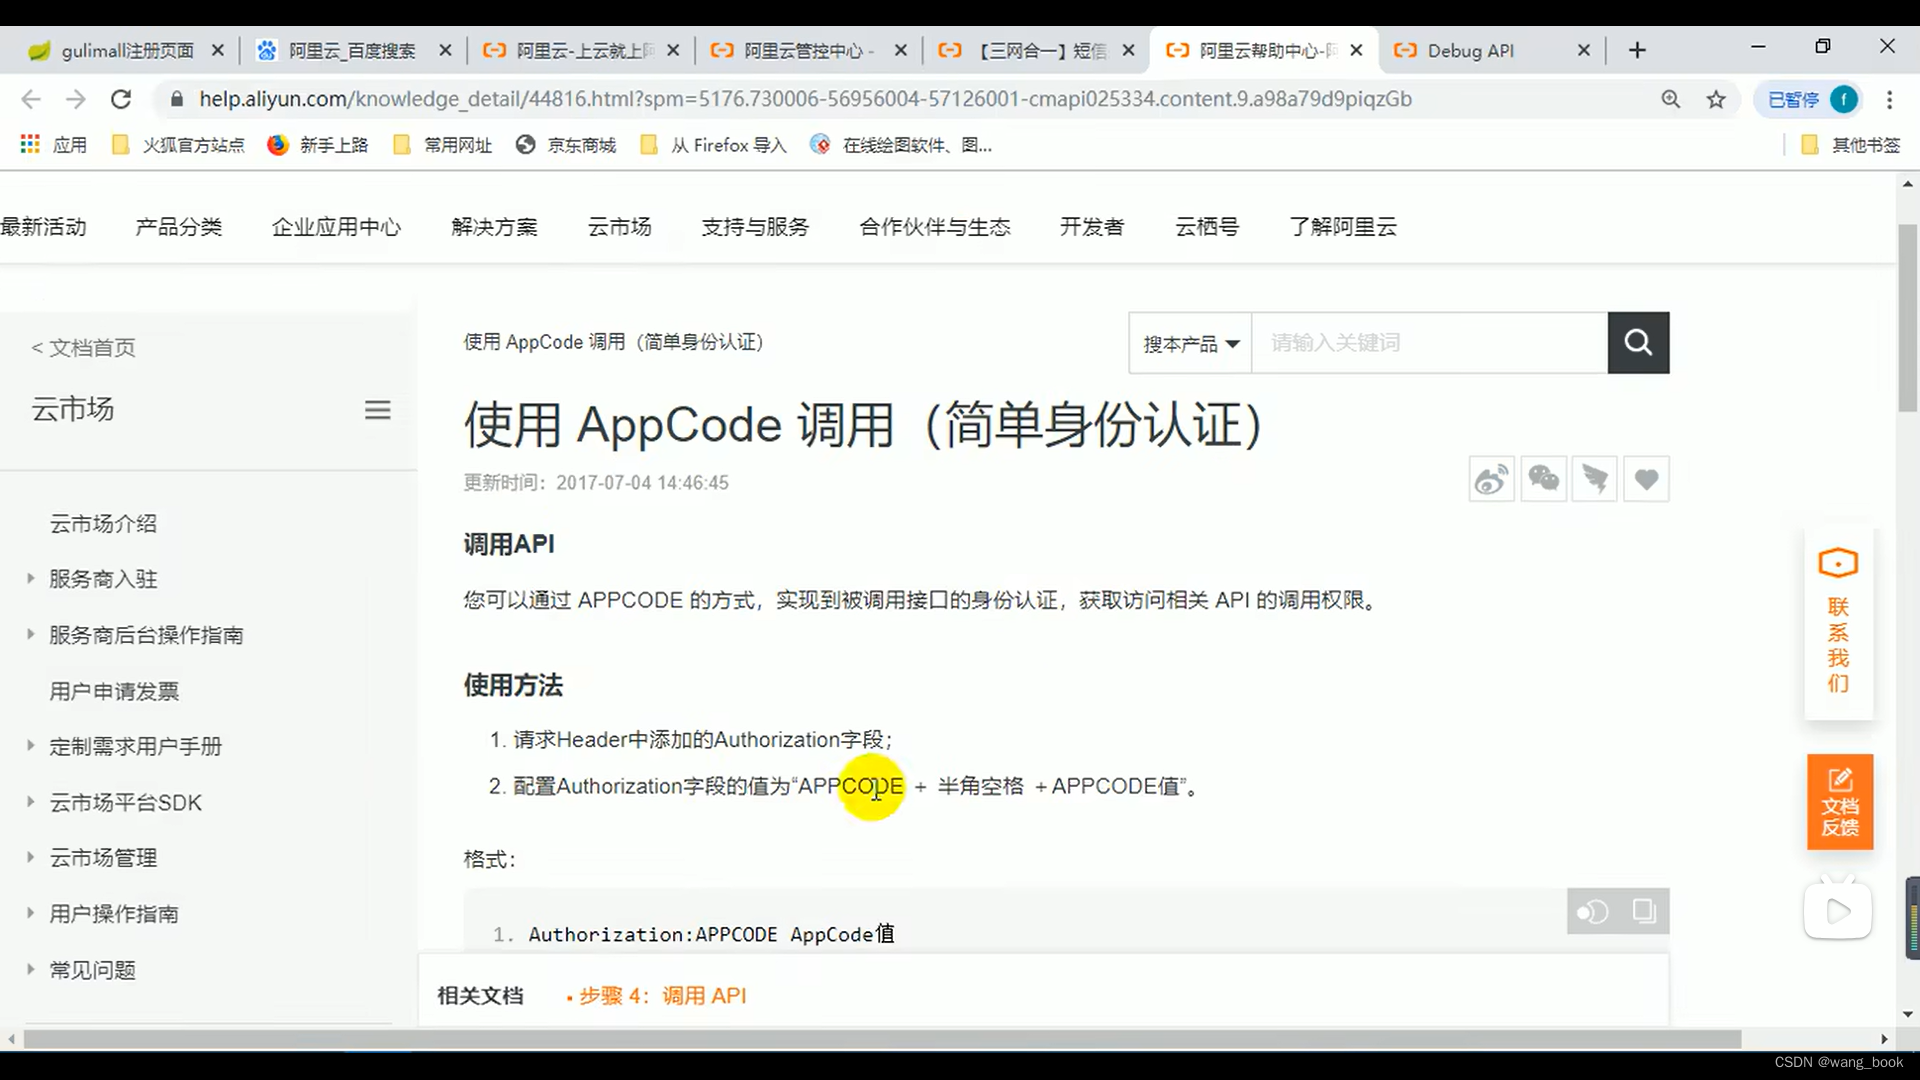Open 了解阿里云 navigation menu
The width and height of the screenshot is (1920, 1080).
pyautogui.click(x=1343, y=227)
